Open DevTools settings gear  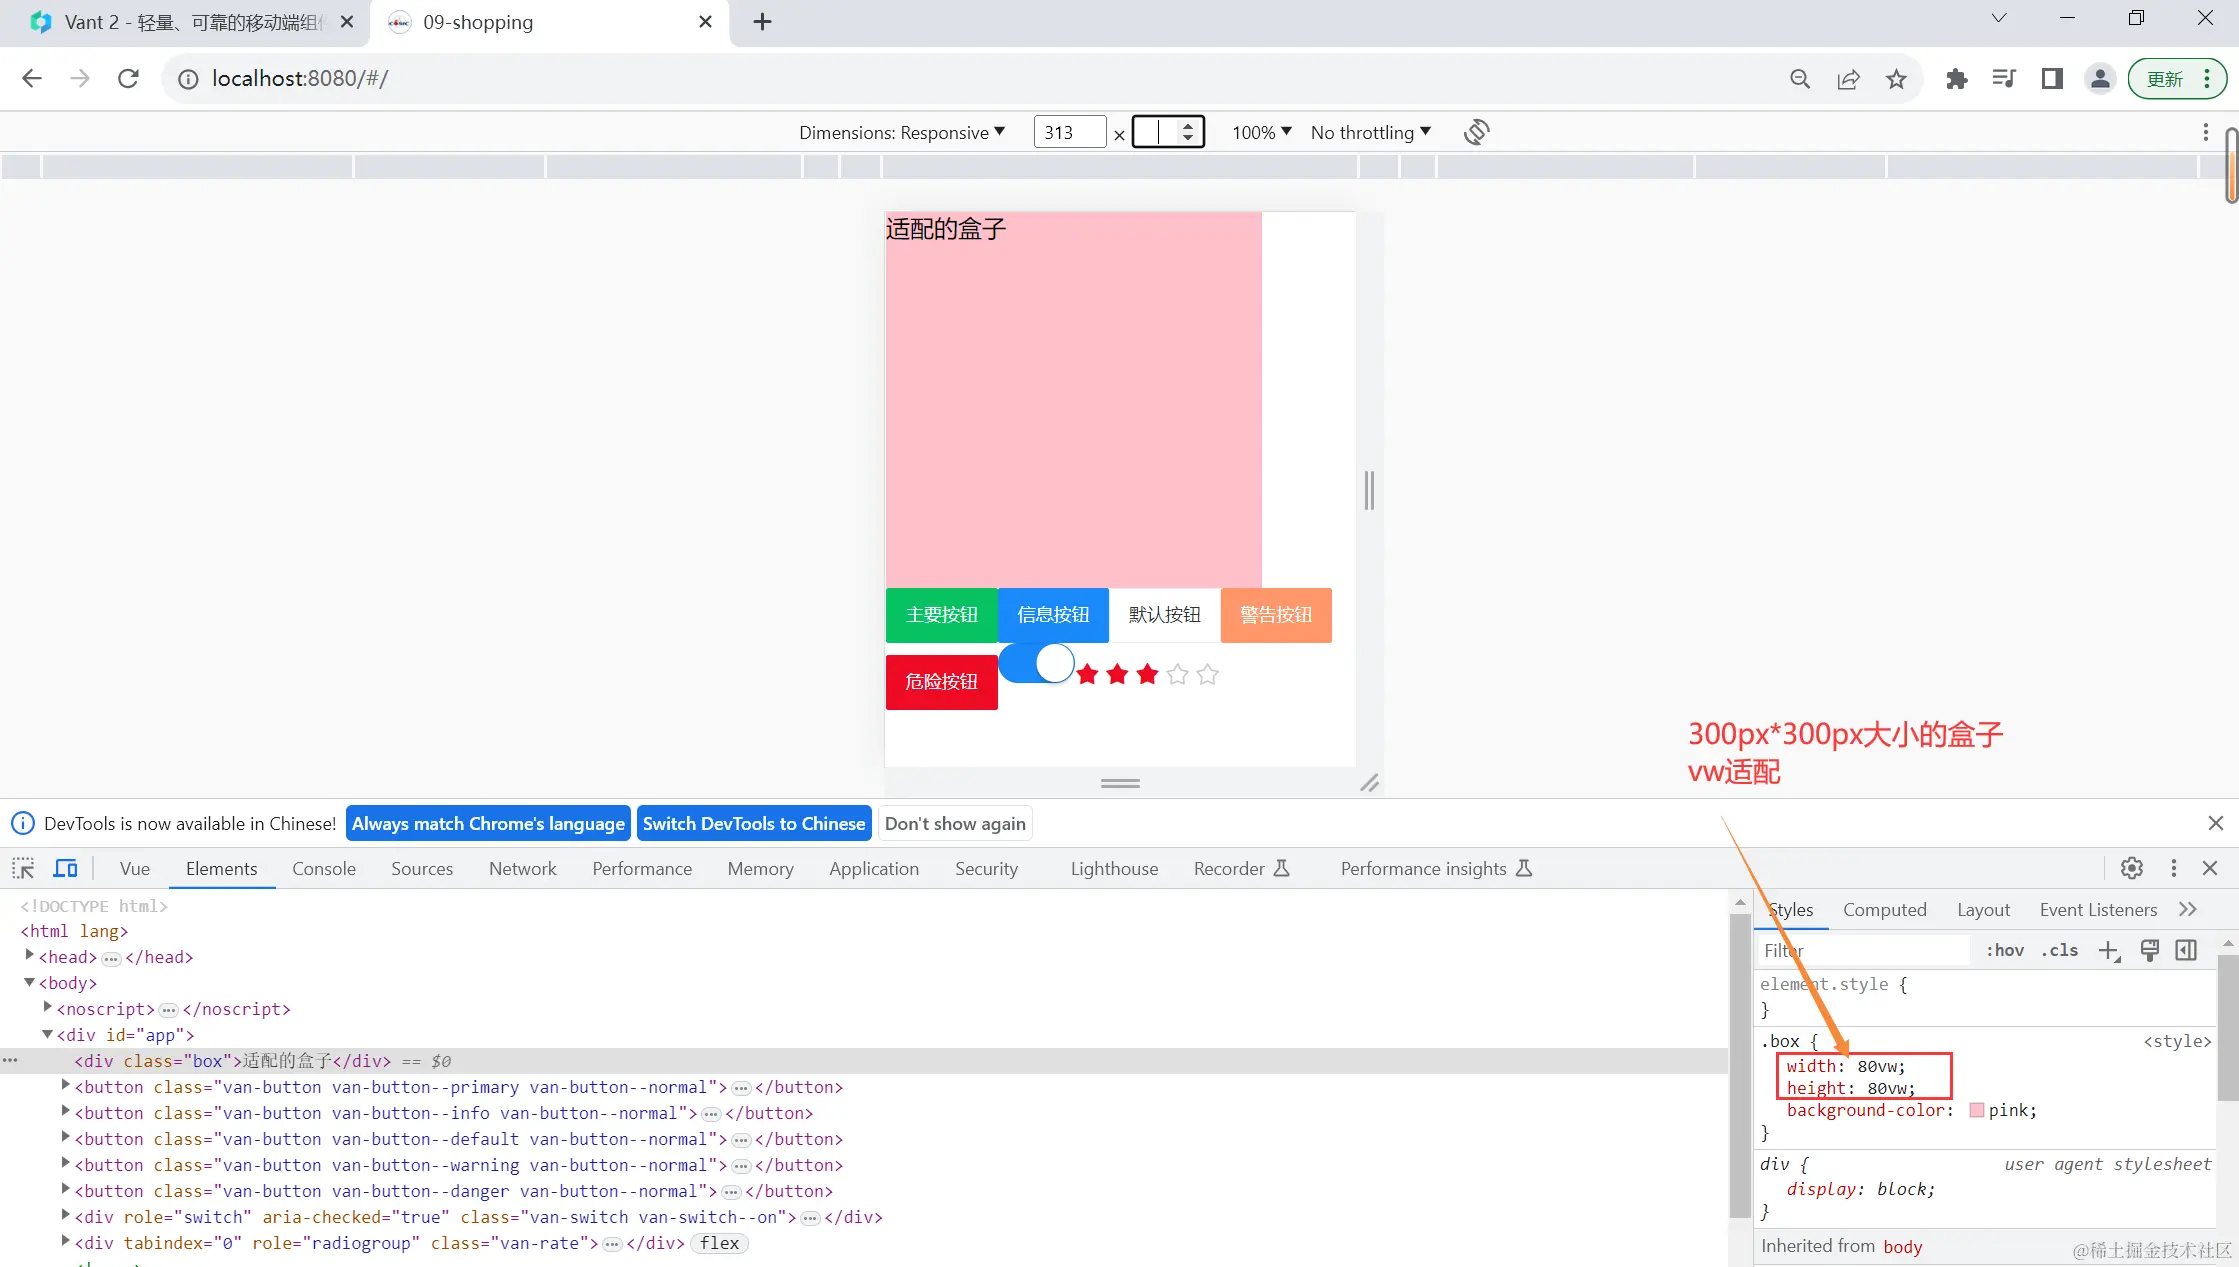click(x=2132, y=868)
